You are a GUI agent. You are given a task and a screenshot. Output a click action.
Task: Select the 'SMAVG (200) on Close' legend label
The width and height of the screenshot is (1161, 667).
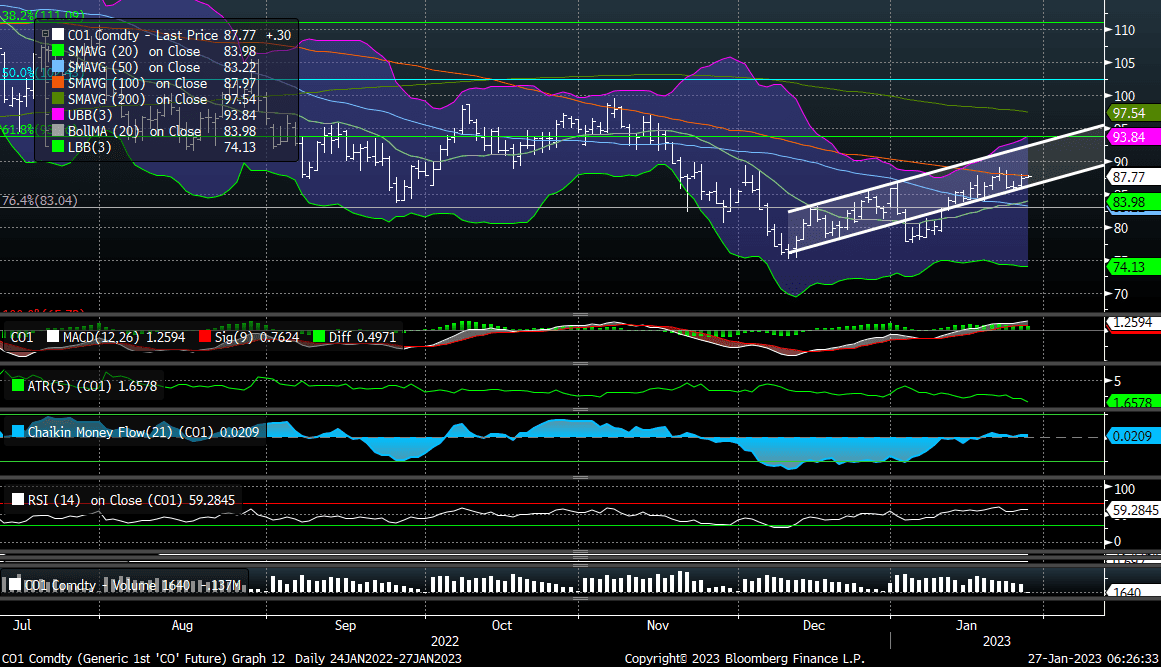(138, 99)
